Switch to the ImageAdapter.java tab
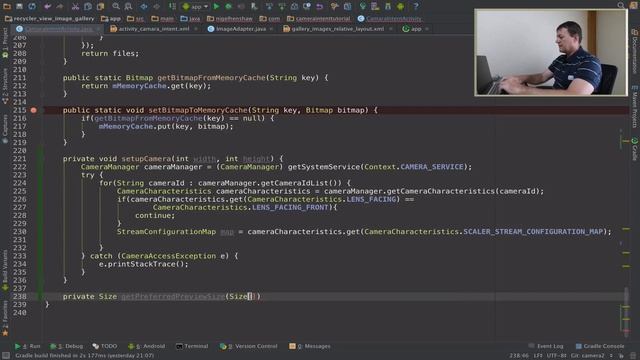 (x=240, y=29)
